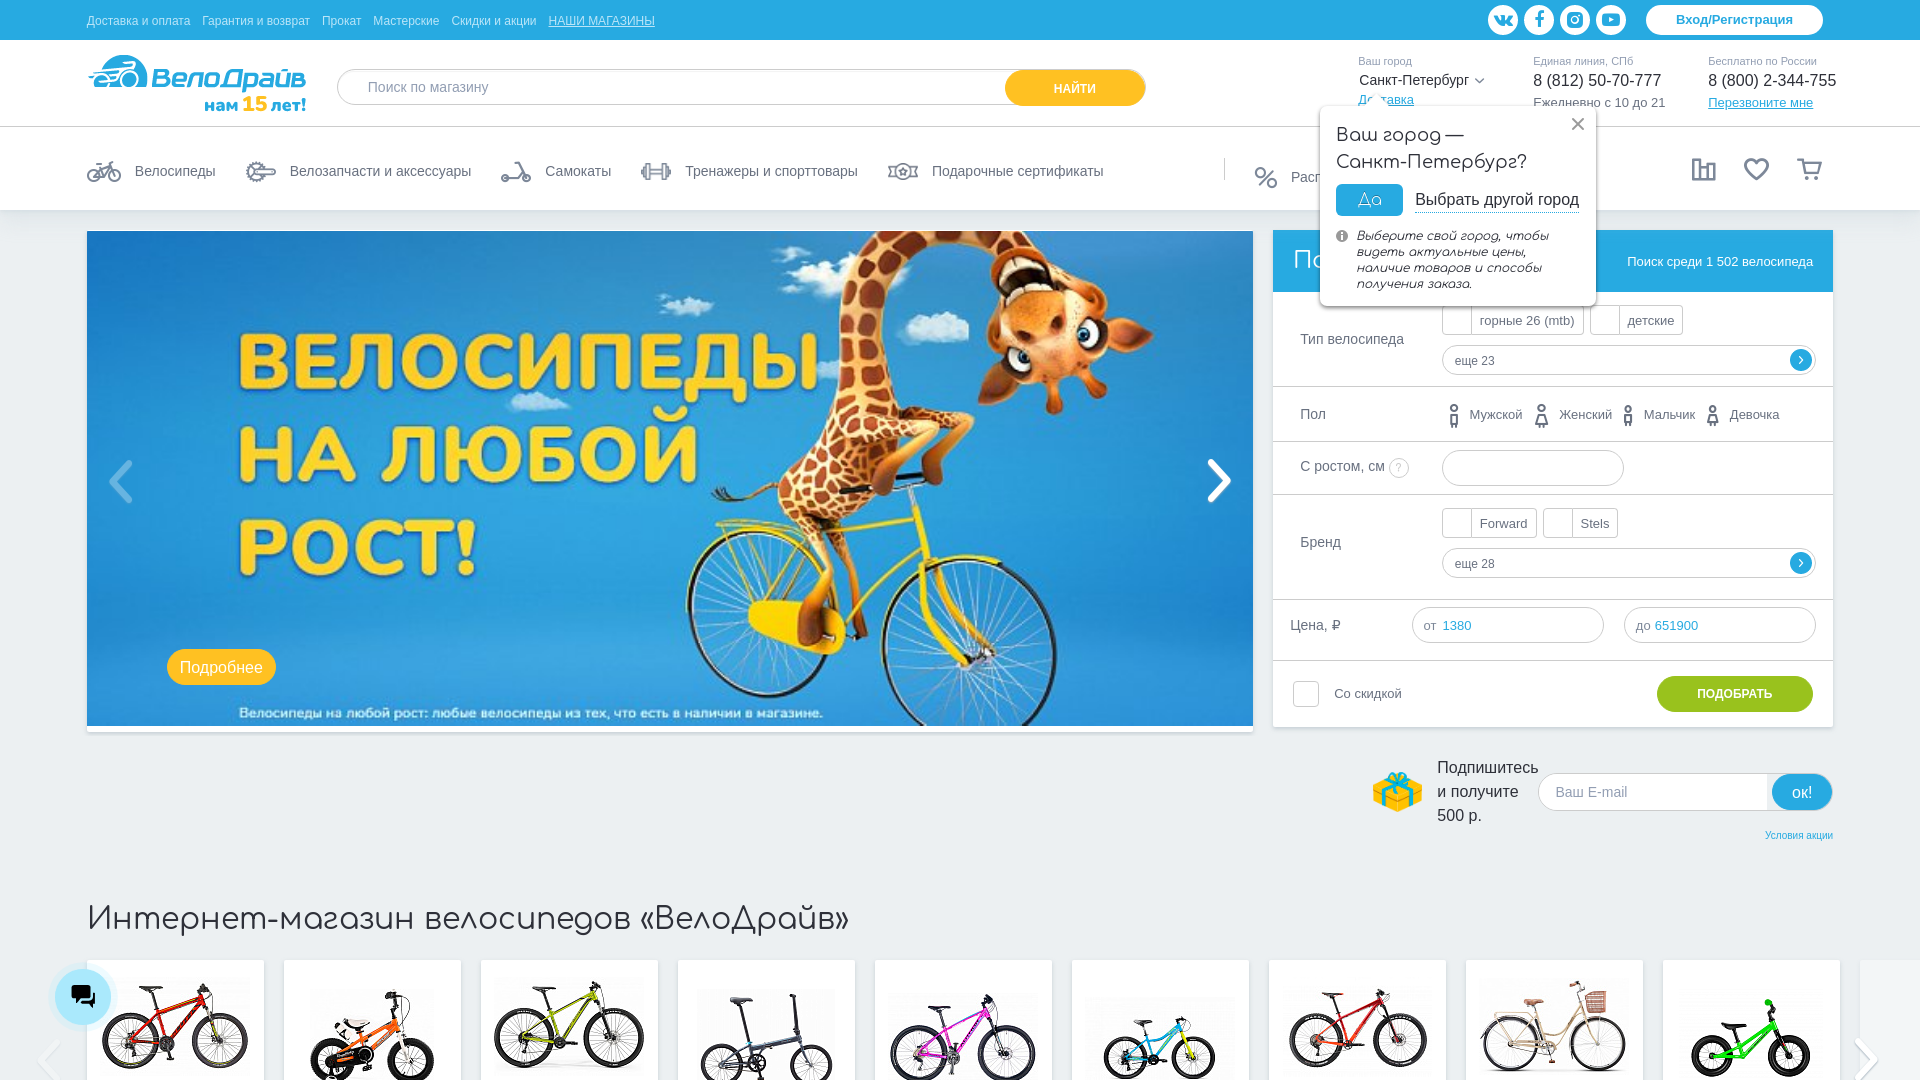Select Девочка gender option
Viewport: 1920px width, 1080px height.
(x=1742, y=415)
